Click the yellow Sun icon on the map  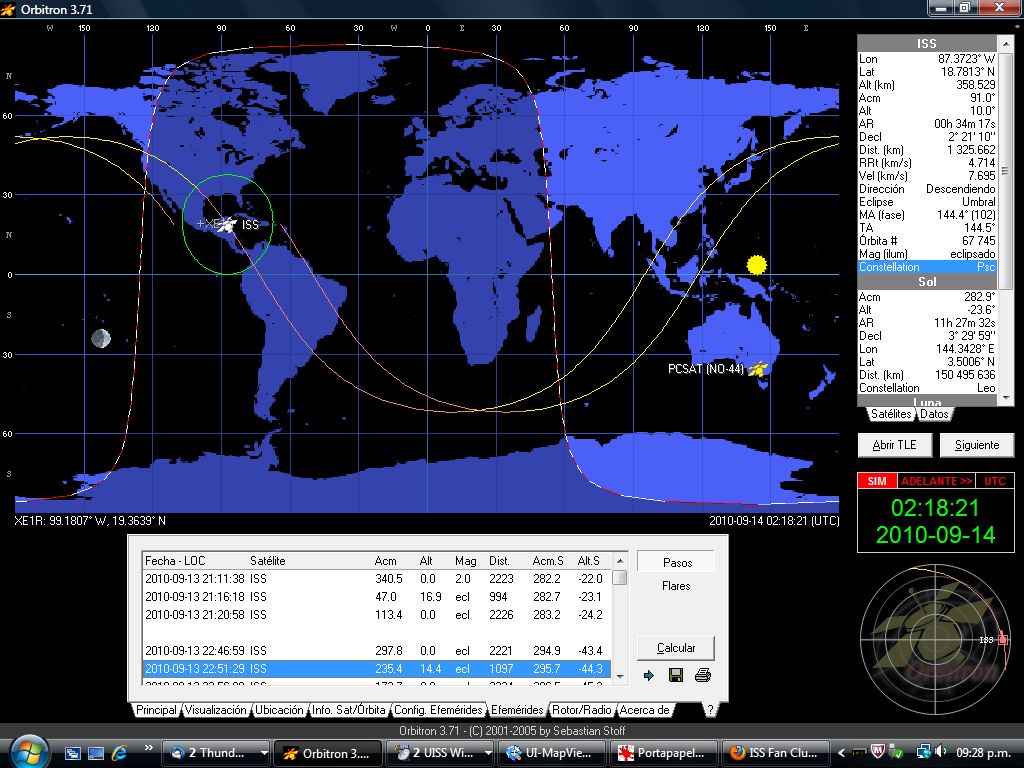pos(756,264)
